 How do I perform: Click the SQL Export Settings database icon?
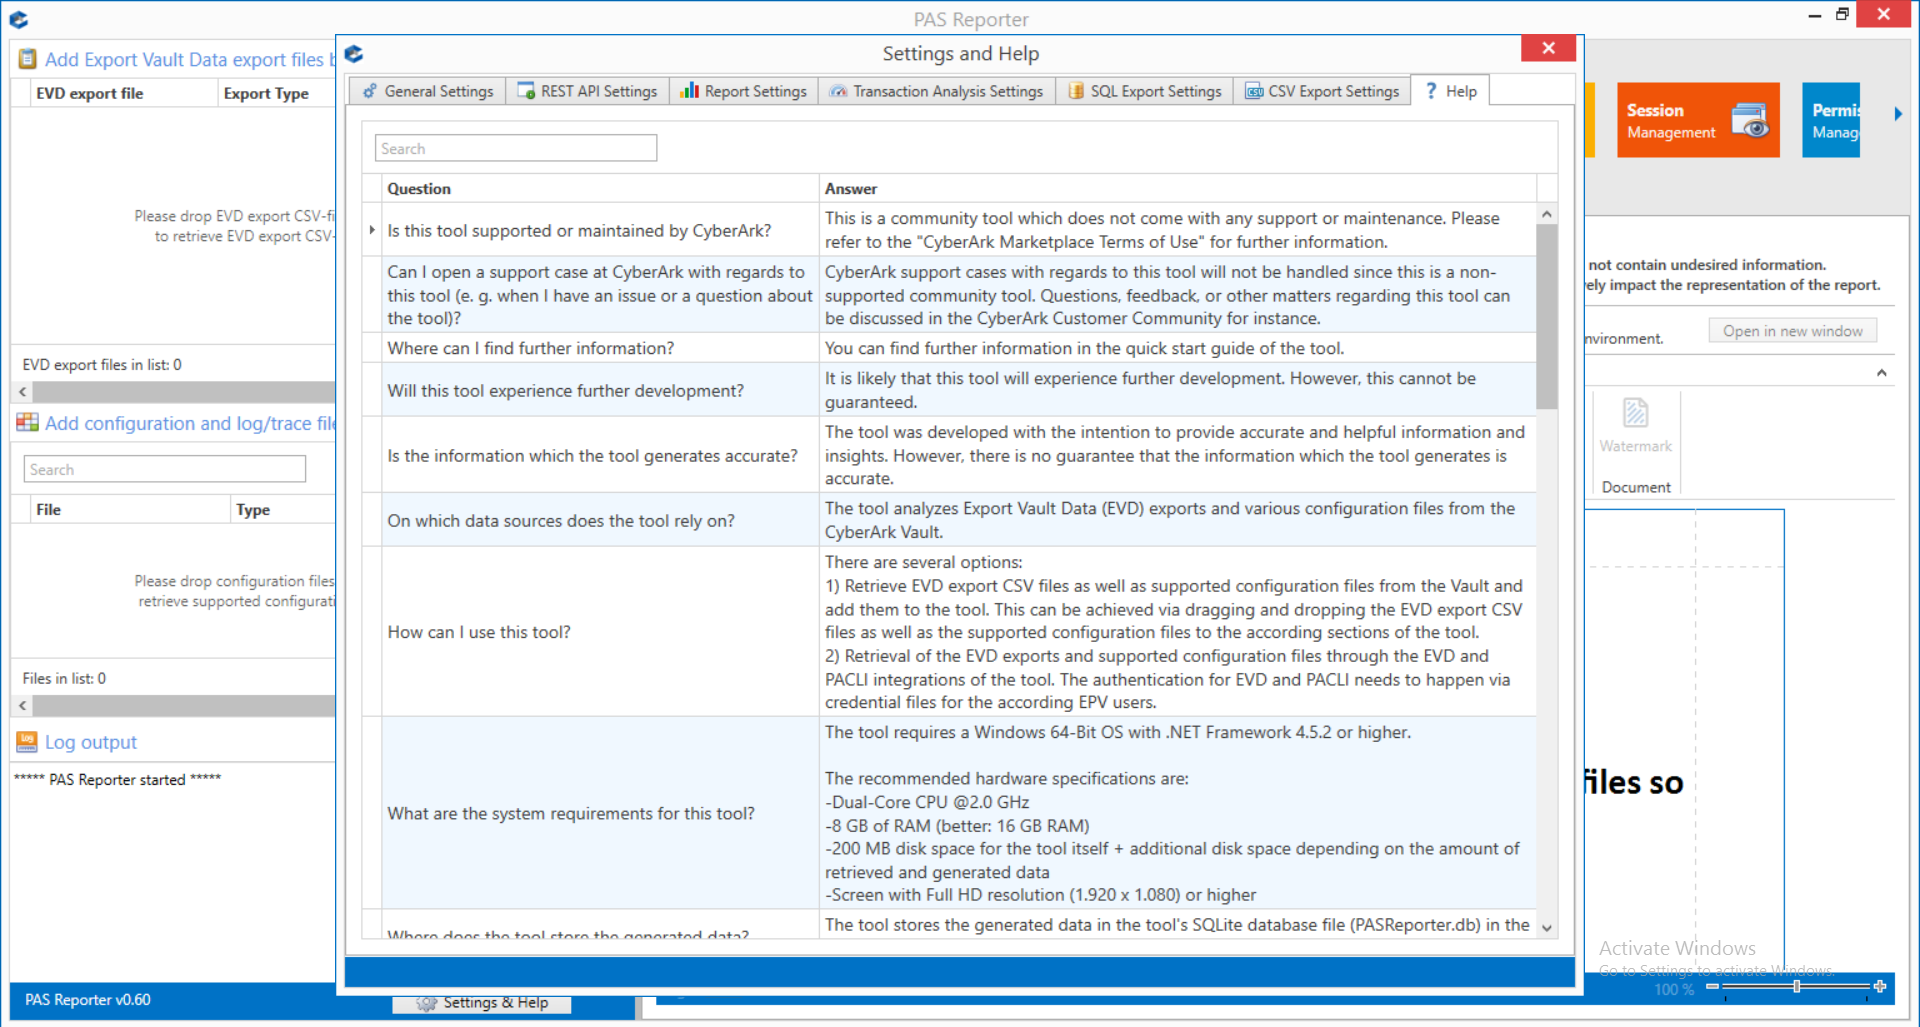[1076, 91]
